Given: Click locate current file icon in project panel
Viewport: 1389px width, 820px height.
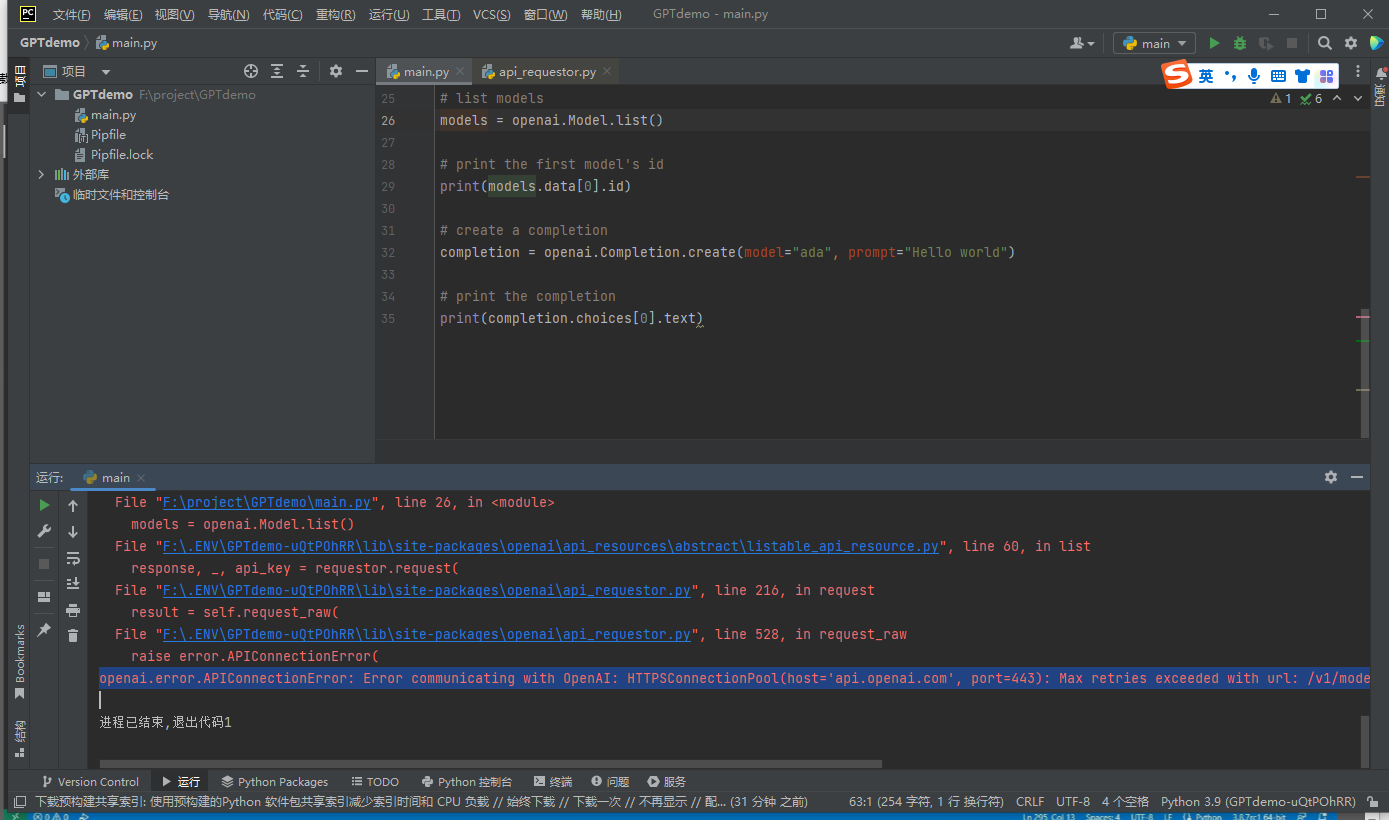Looking at the screenshot, I should (x=251, y=71).
